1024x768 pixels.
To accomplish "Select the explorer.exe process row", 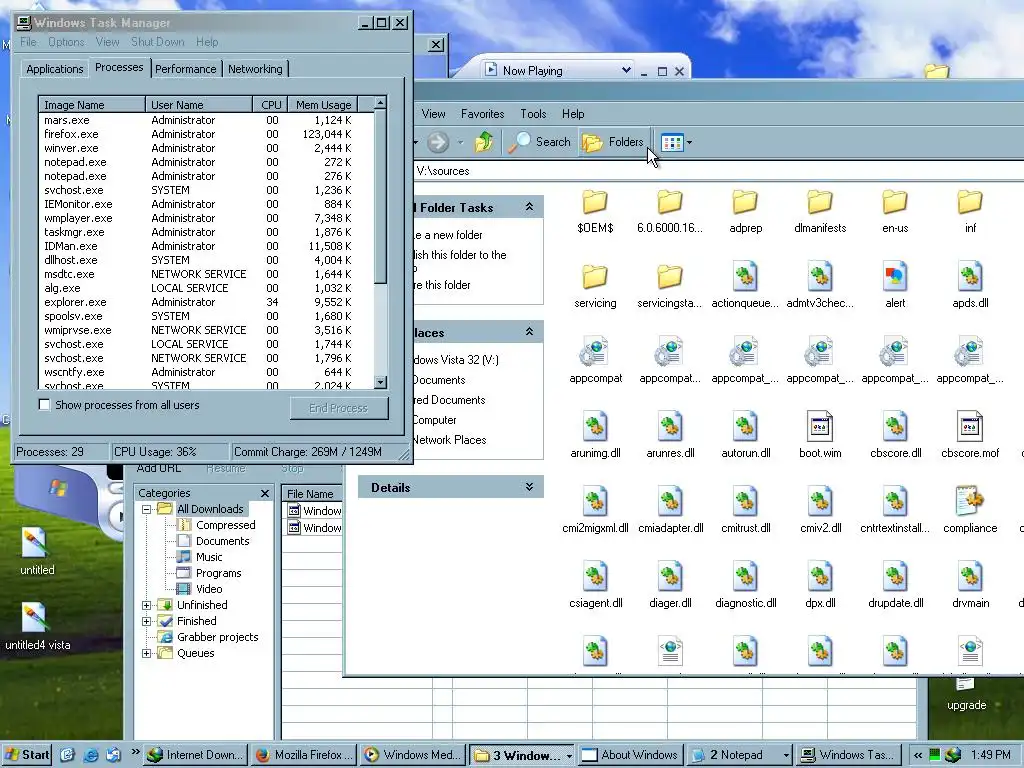I will tap(206, 302).
